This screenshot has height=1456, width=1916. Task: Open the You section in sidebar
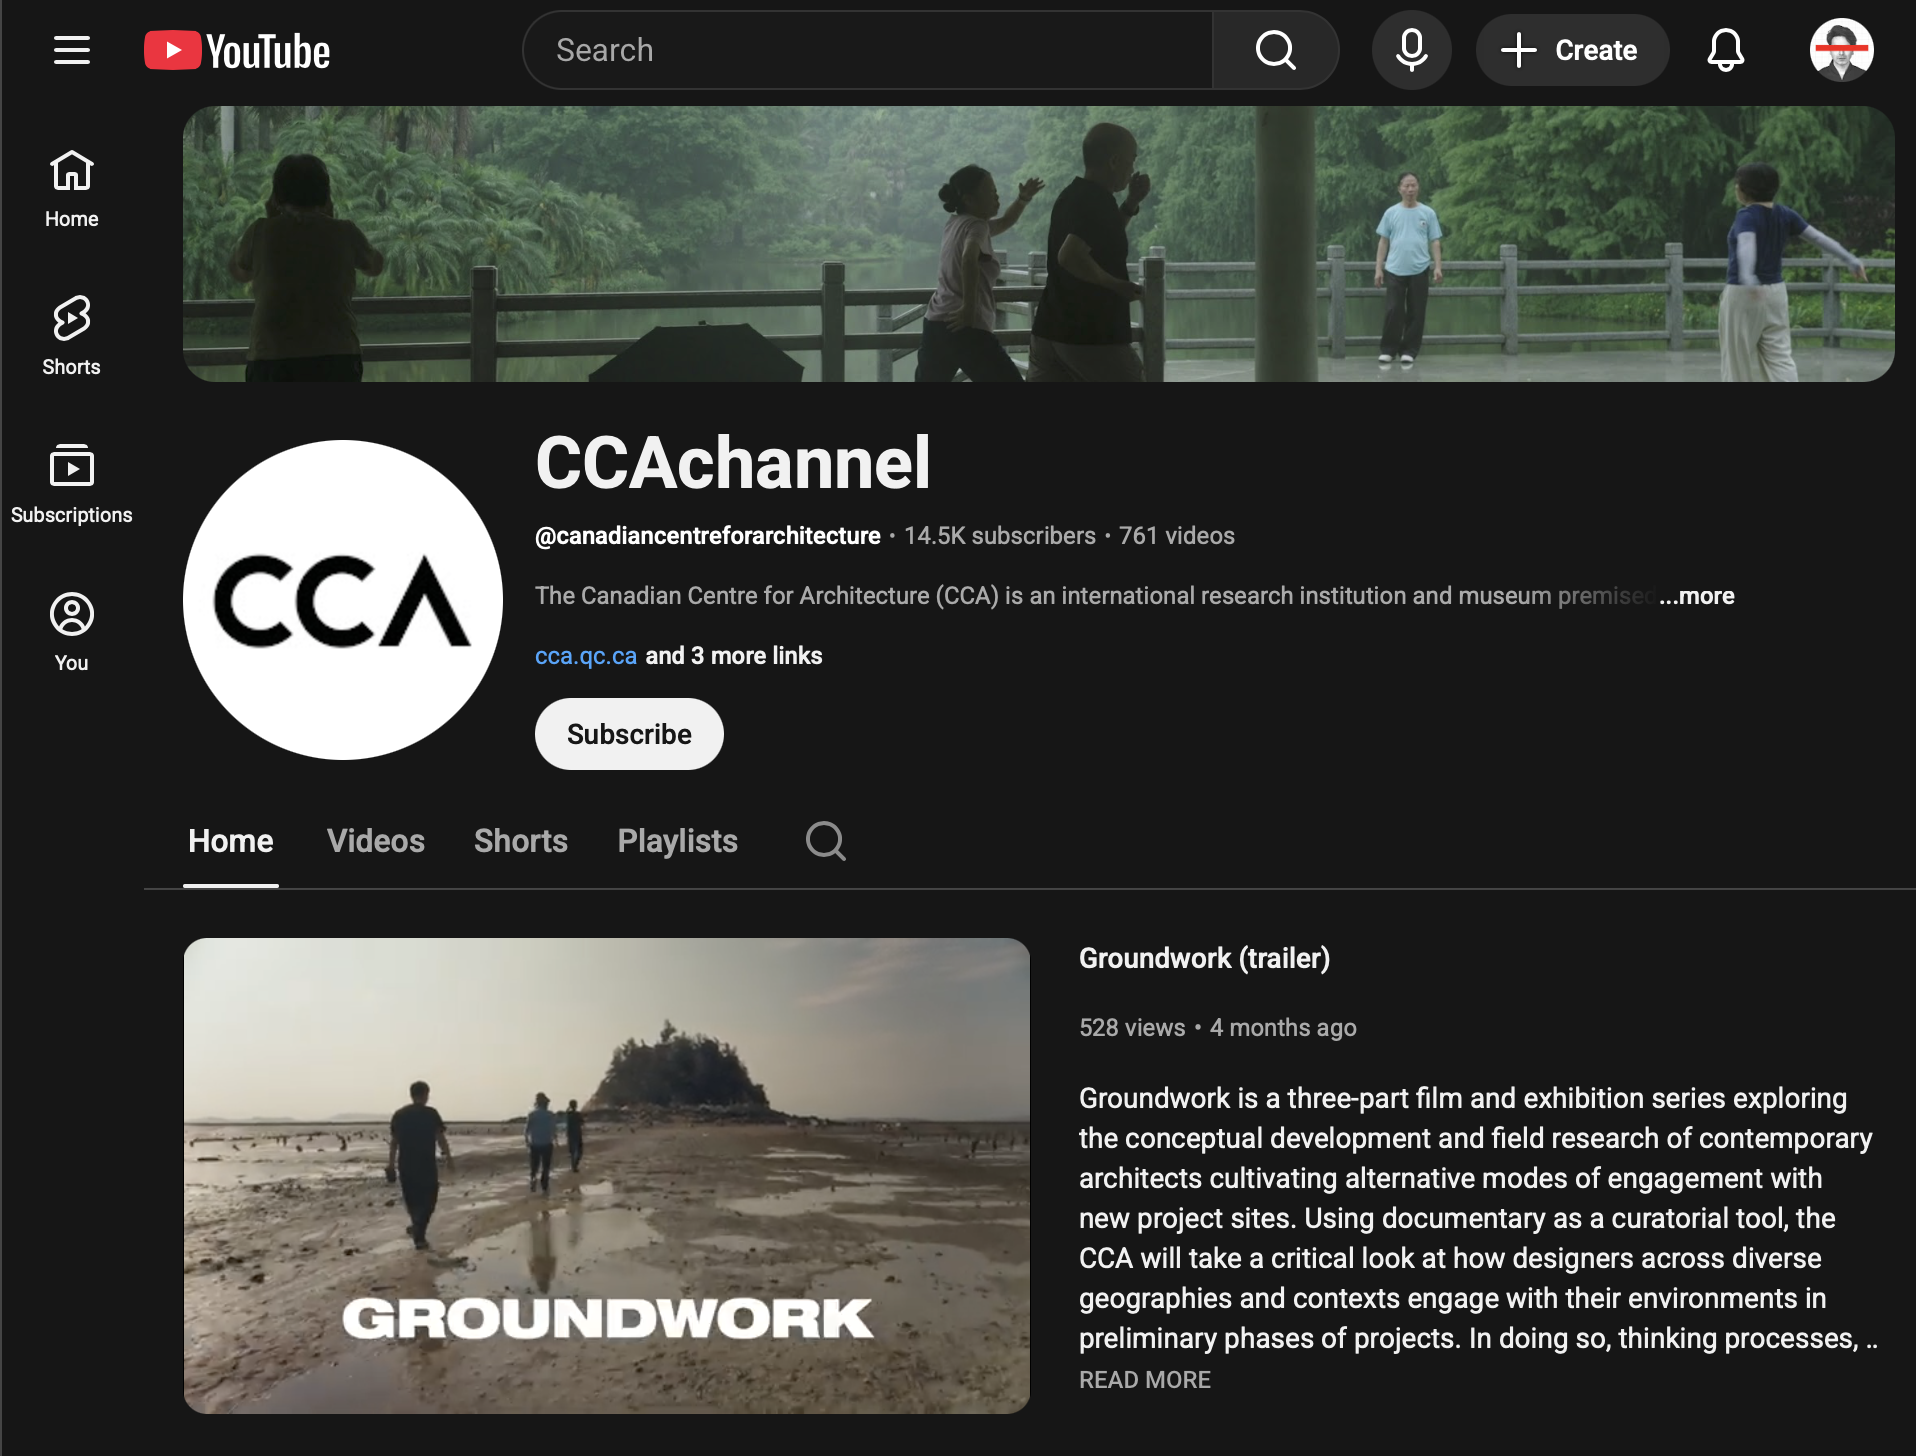coord(71,632)
